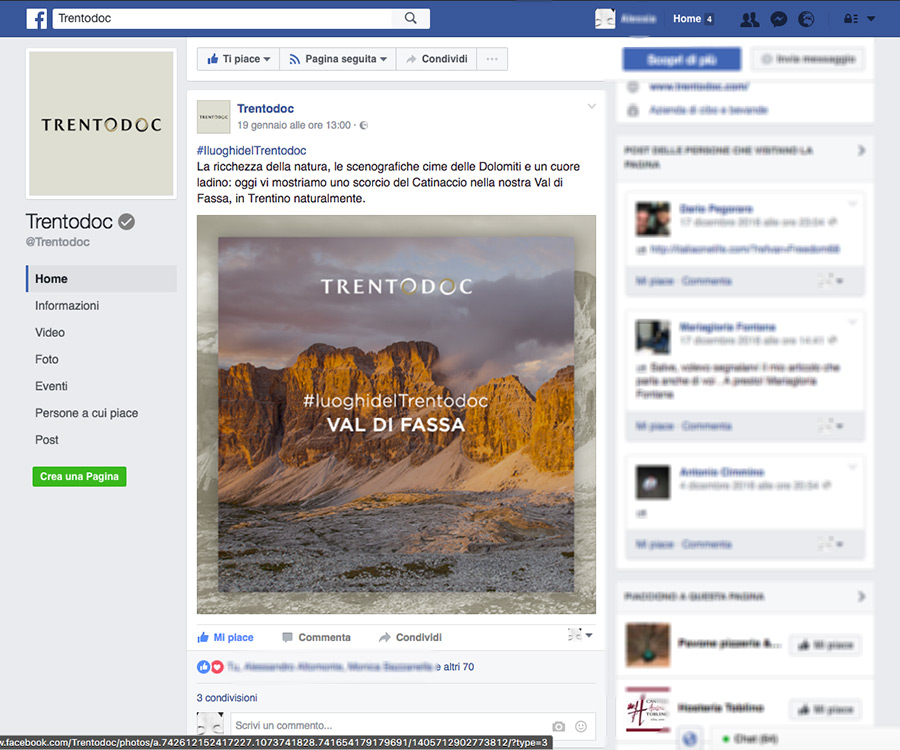The height and width of the screenshot is (750, 900).
Task: Expand the visitor posts section arrow
Action: coord(861,150)
